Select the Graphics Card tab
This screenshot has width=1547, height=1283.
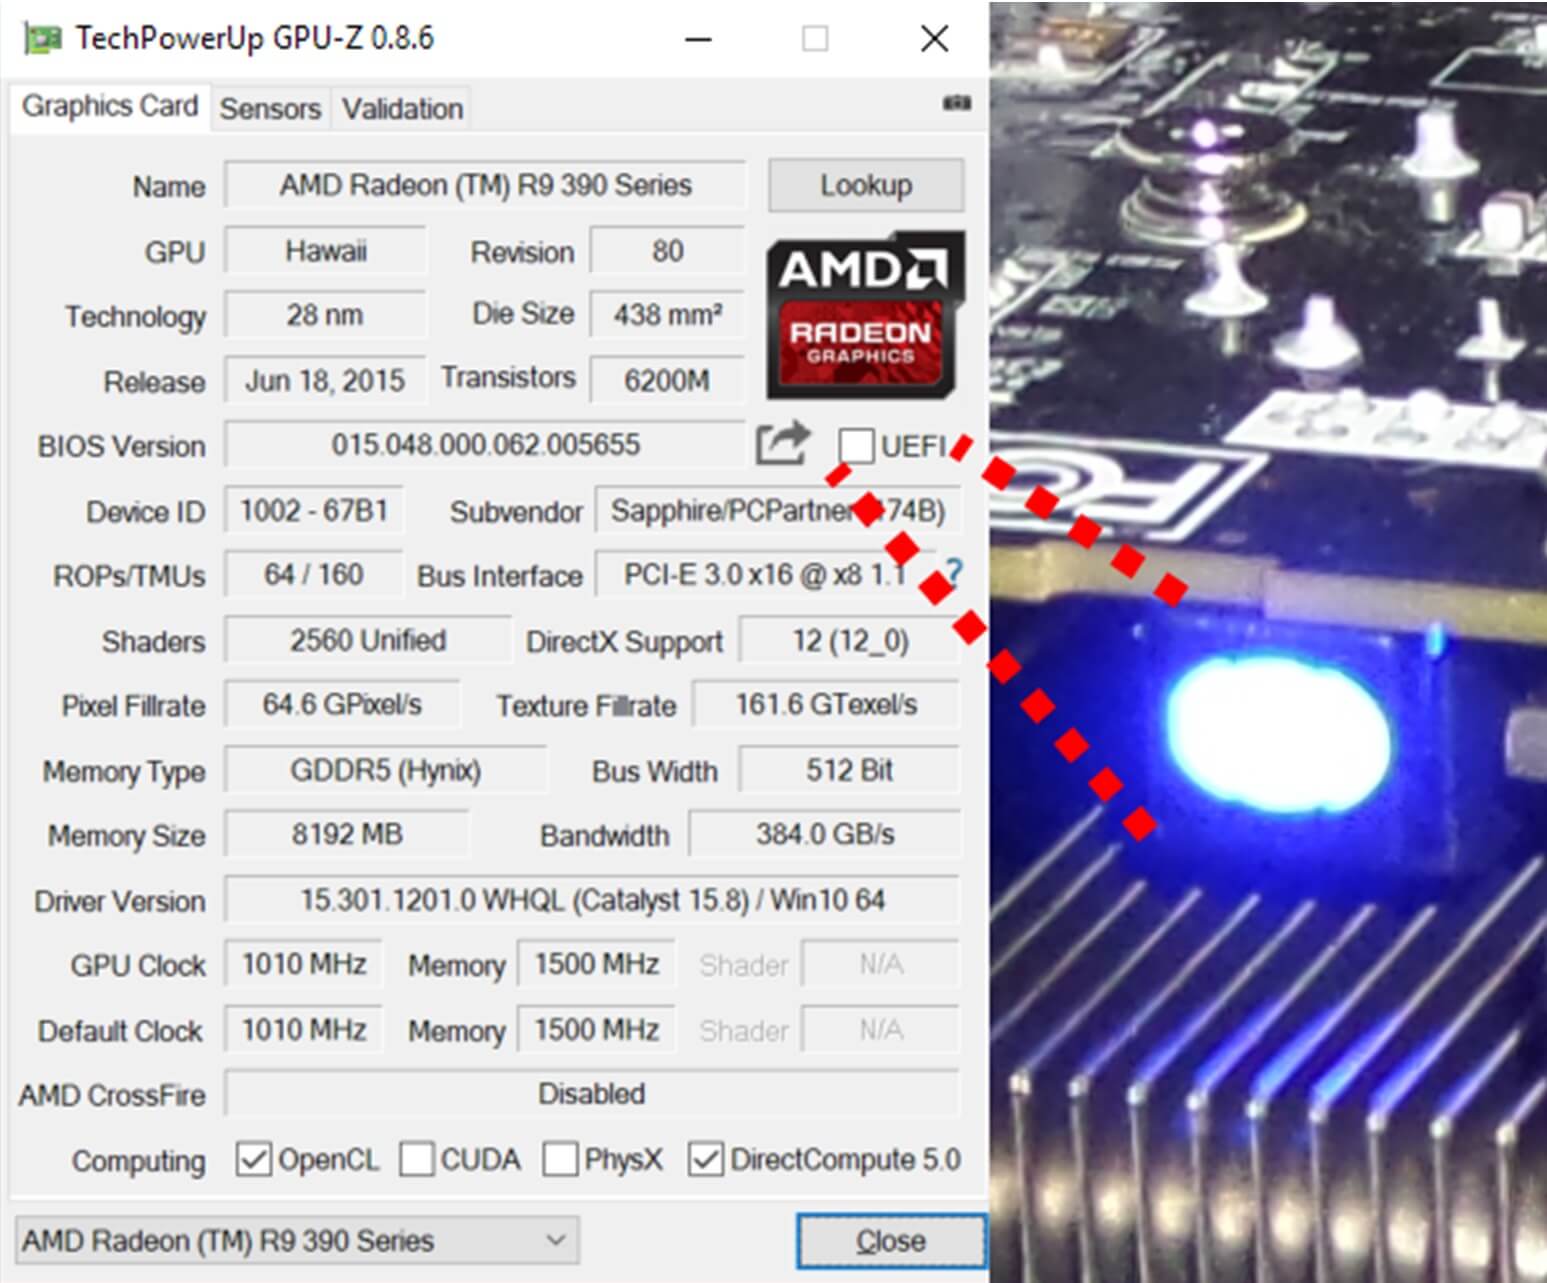[110, 106]
